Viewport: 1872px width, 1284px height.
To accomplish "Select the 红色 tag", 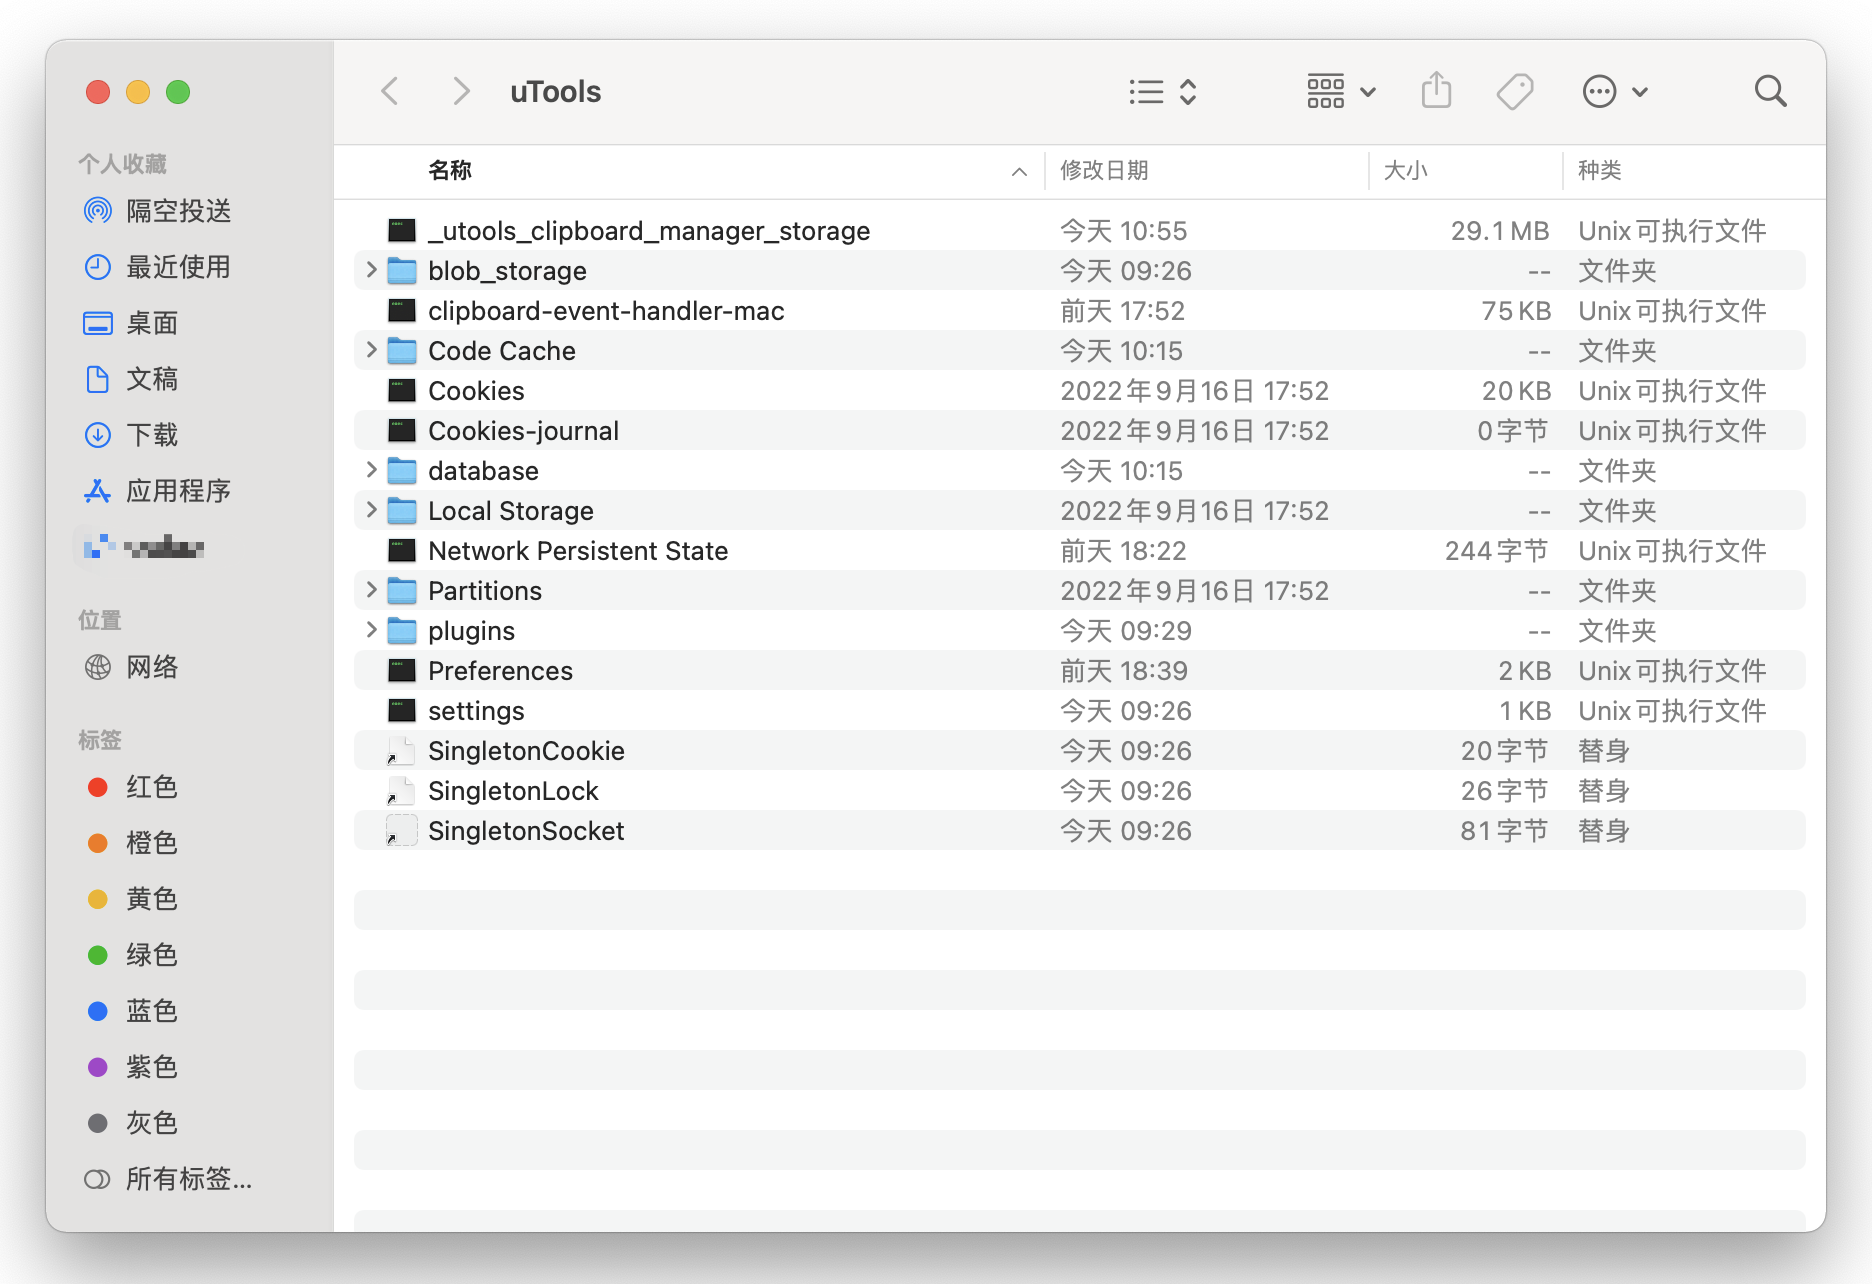I will (132, 787).
